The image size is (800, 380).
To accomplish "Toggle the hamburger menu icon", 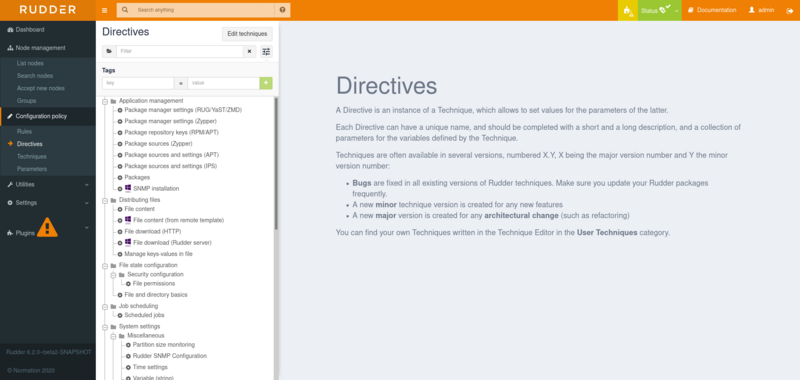I will coord(105,10).
